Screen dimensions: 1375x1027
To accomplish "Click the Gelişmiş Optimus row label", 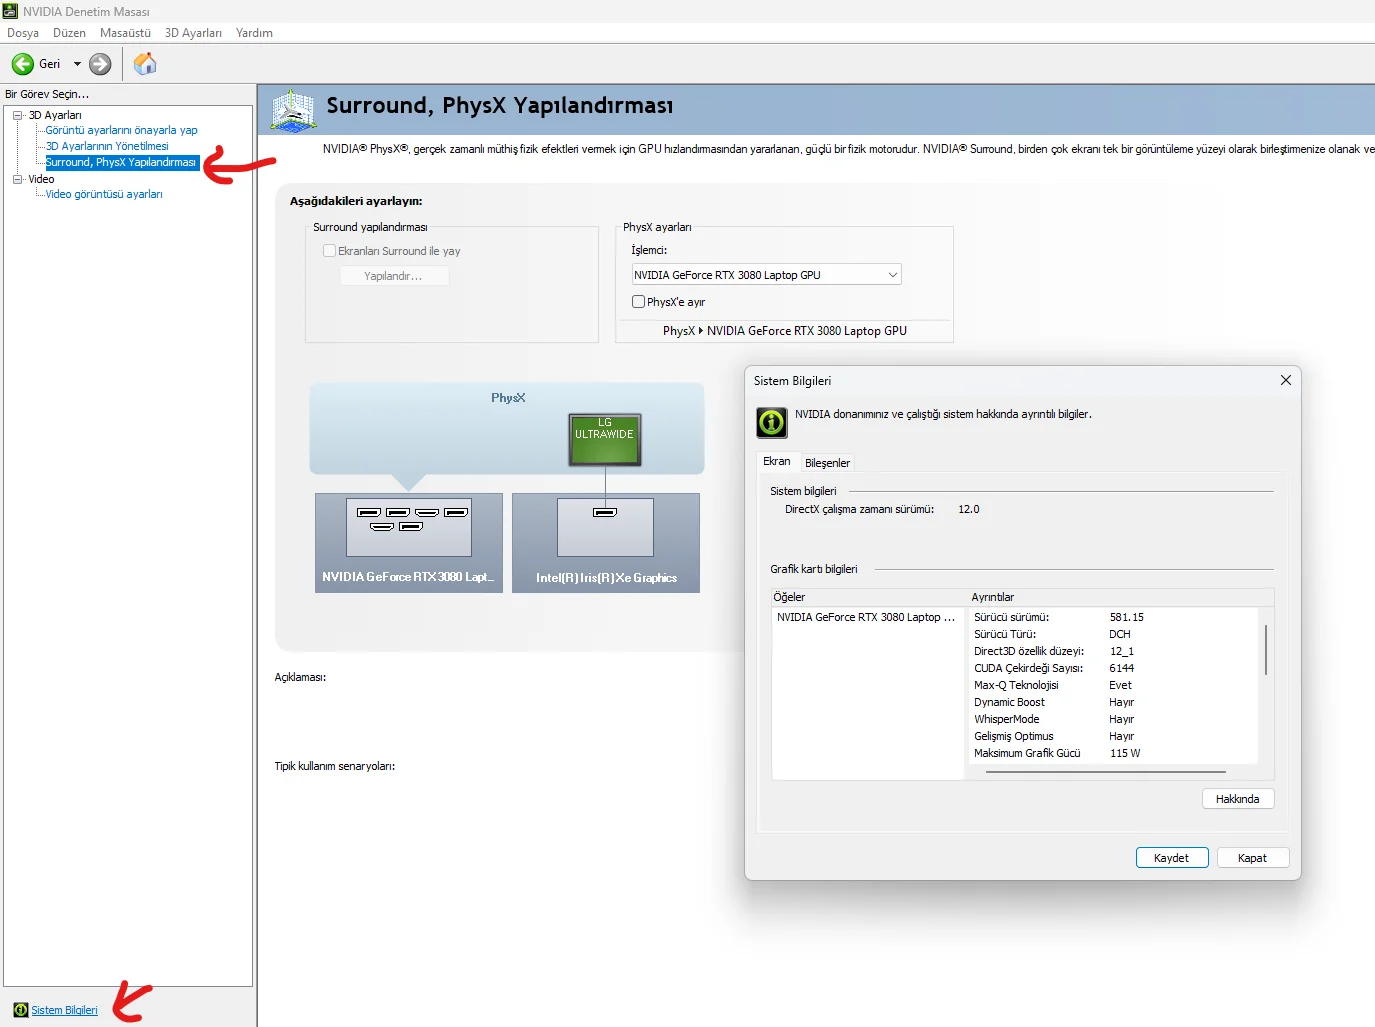I will coord(1014,736).
